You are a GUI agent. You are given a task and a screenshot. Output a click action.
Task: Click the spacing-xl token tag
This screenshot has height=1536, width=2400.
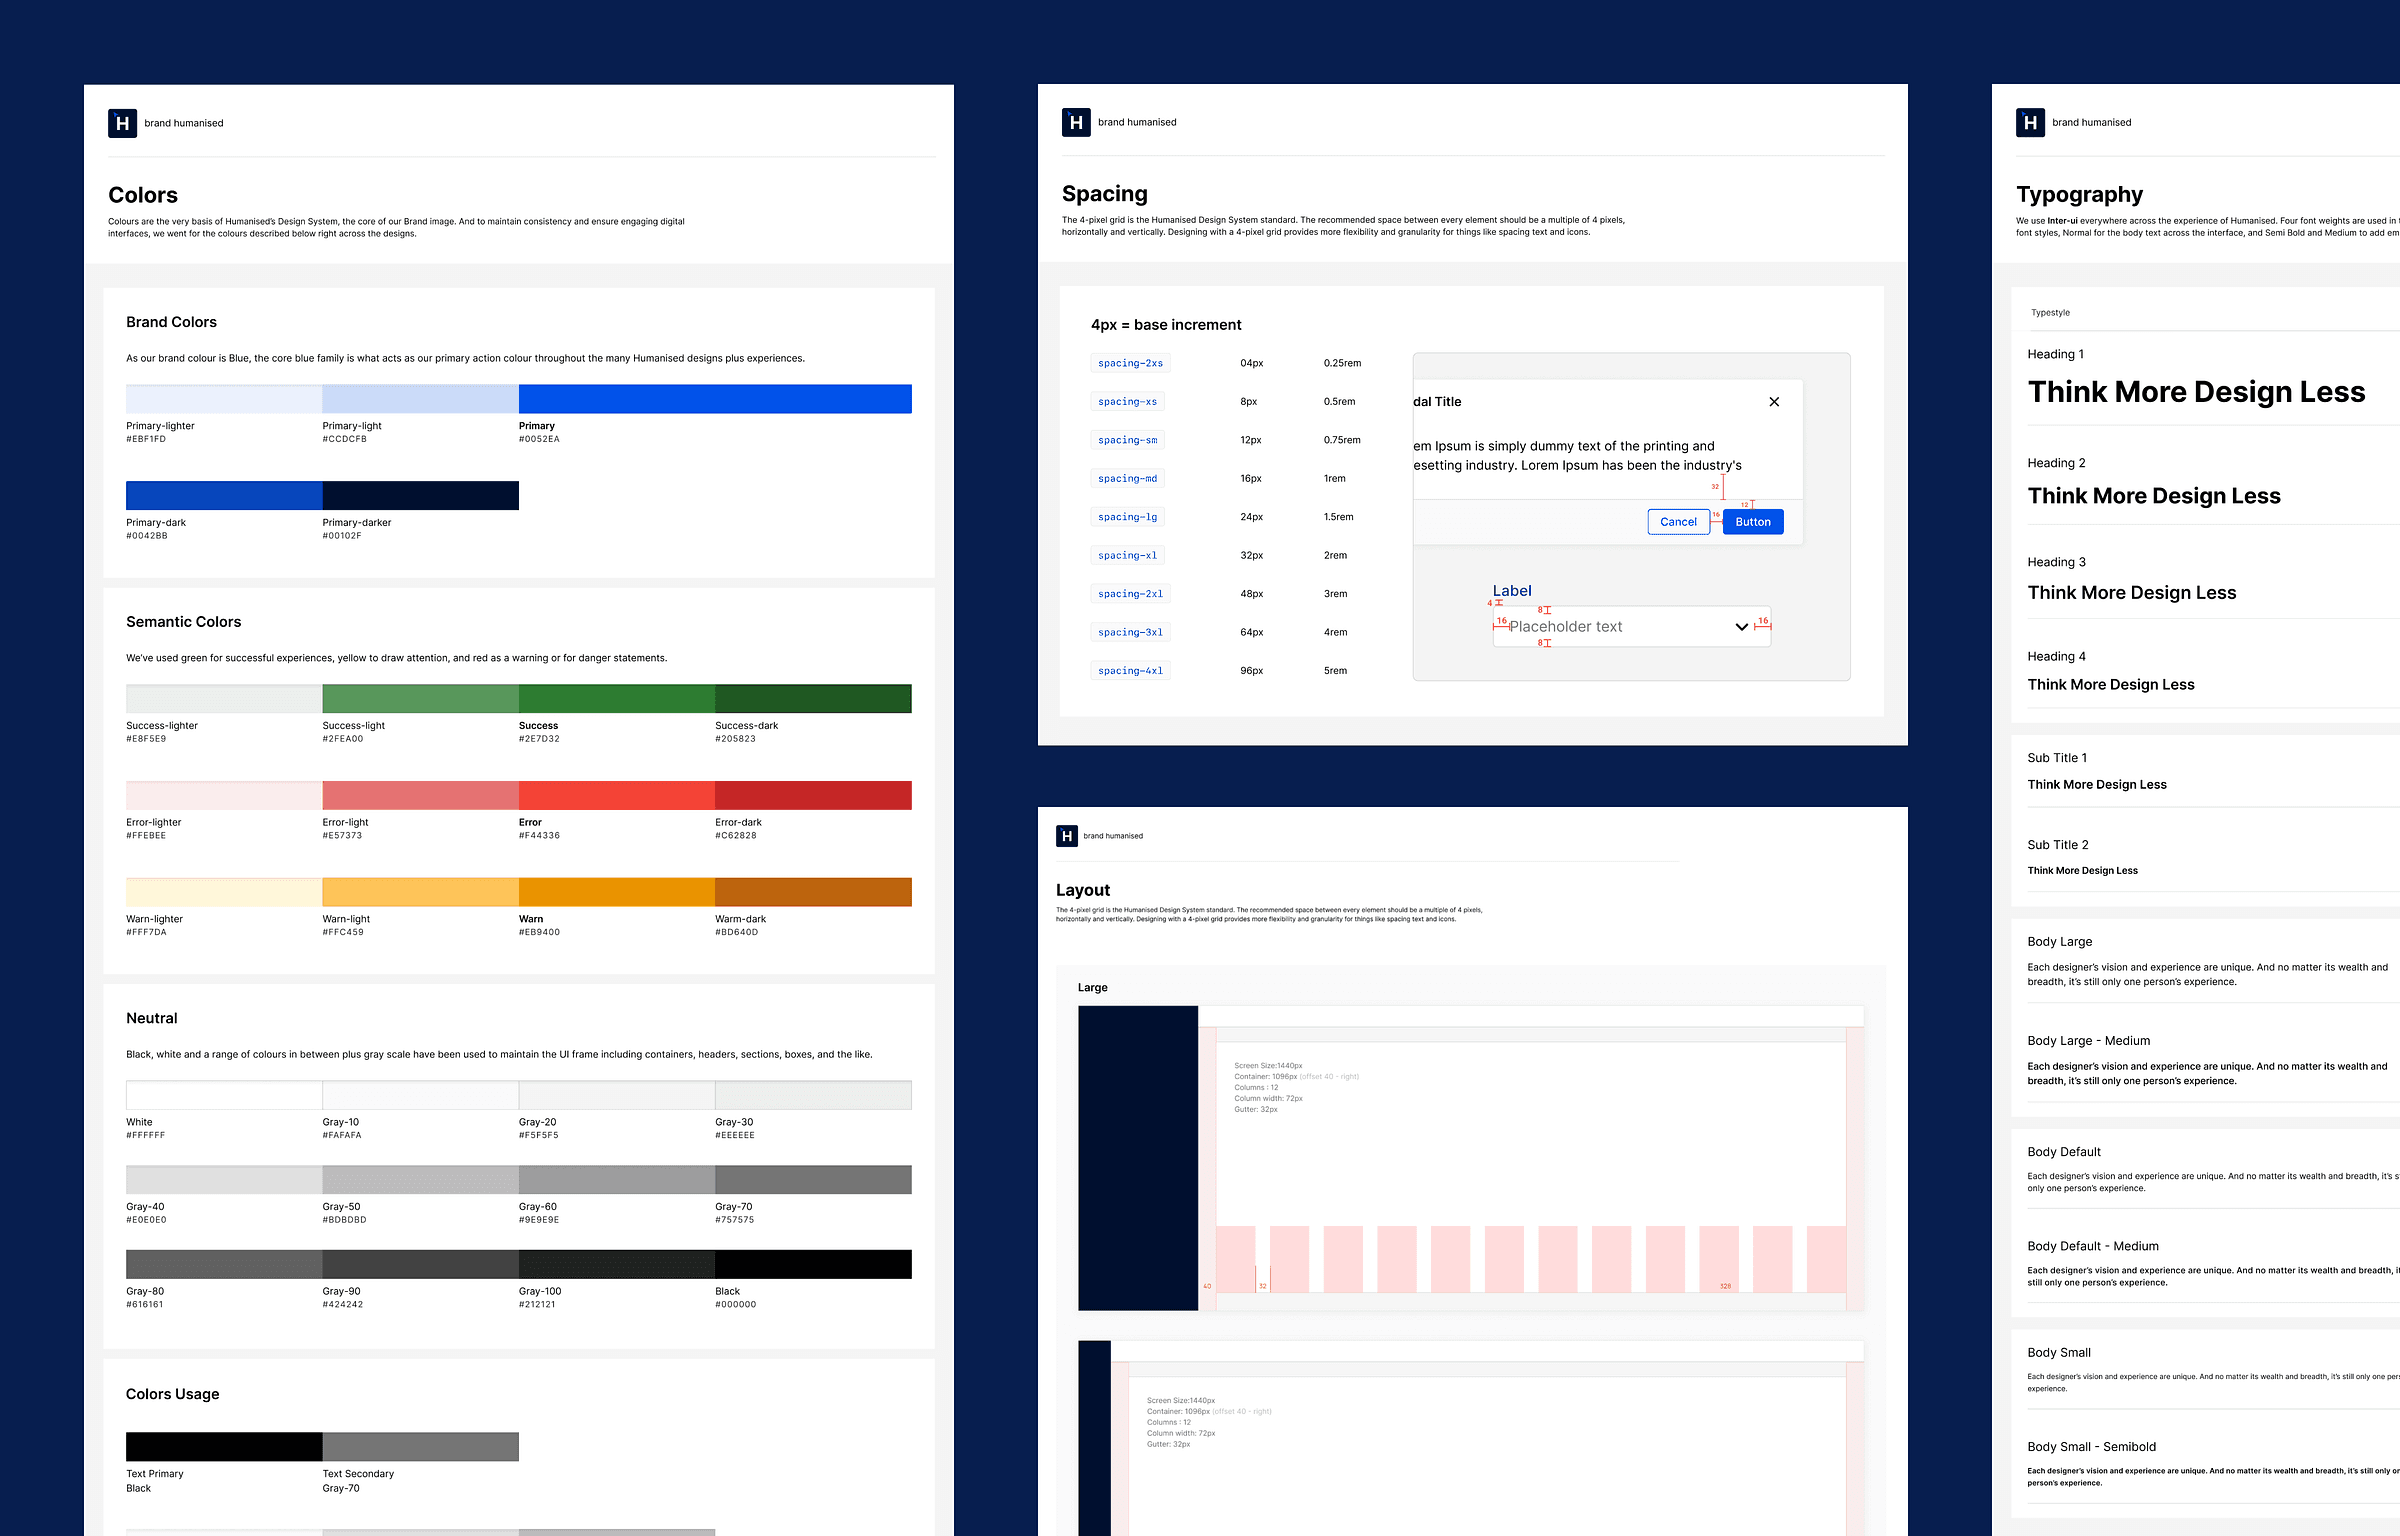click(x=1127, y=555)
